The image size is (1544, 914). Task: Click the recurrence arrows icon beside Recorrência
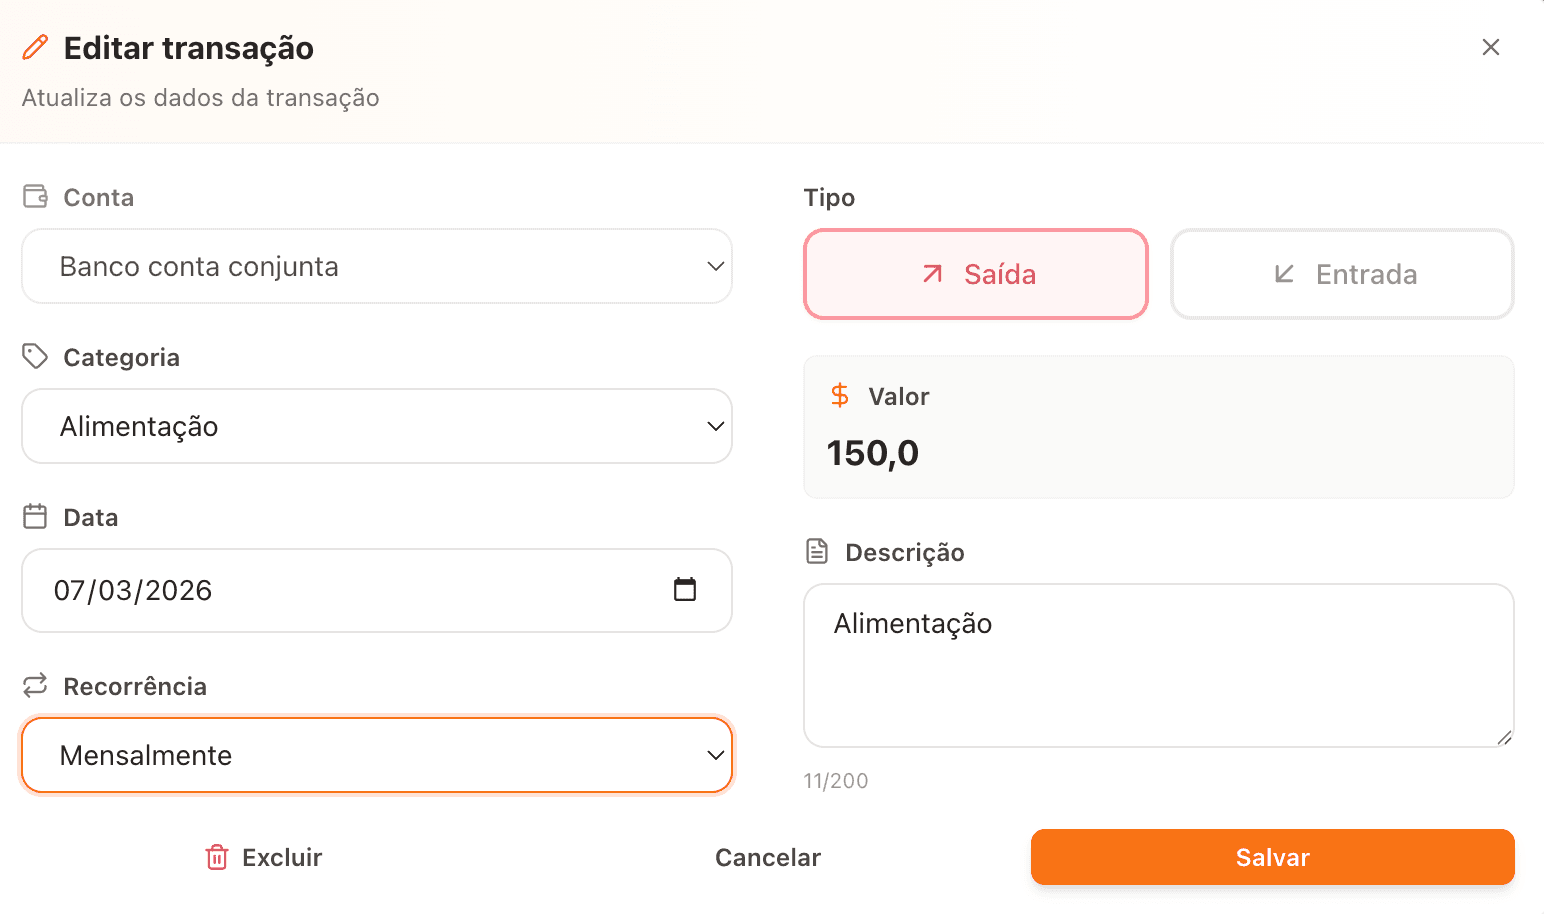(x=35, y=685)
